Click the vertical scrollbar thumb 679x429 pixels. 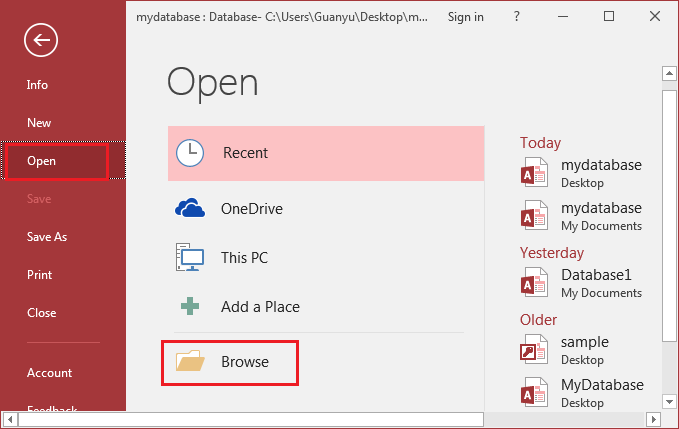[669, 216]
